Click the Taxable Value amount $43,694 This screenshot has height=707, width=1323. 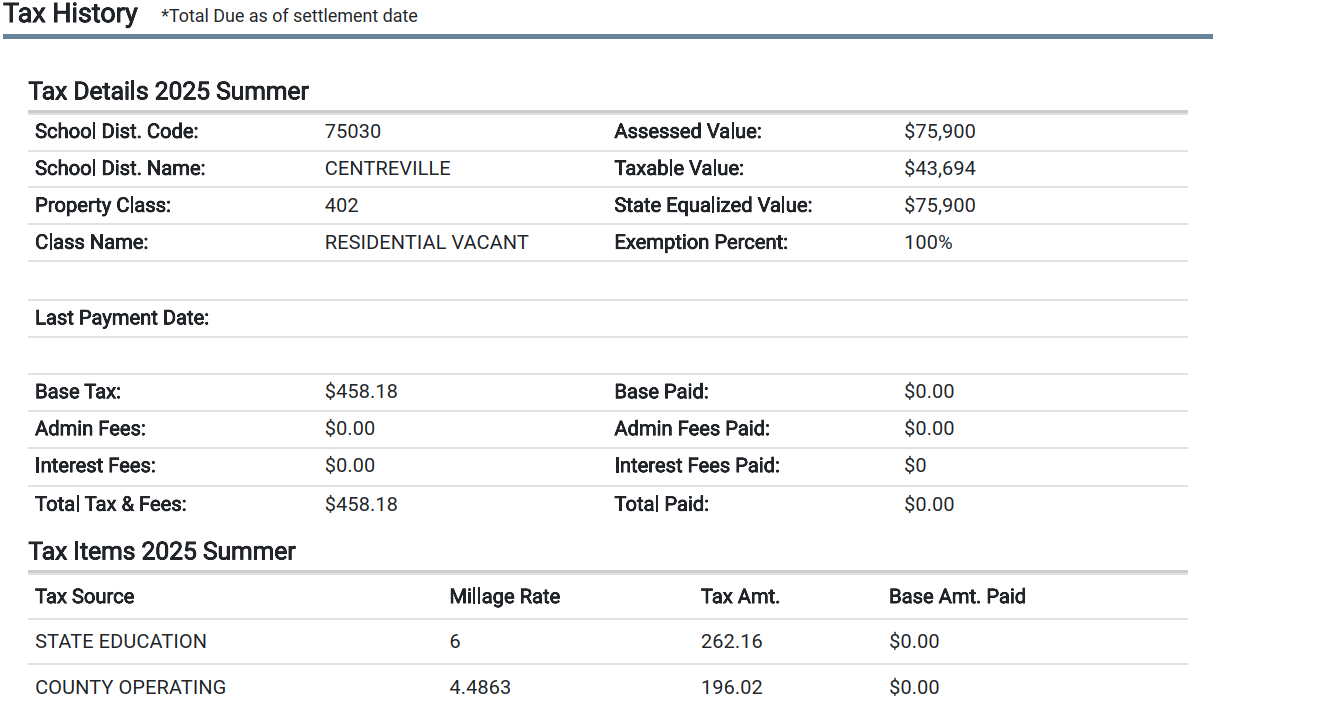point(939,168)
